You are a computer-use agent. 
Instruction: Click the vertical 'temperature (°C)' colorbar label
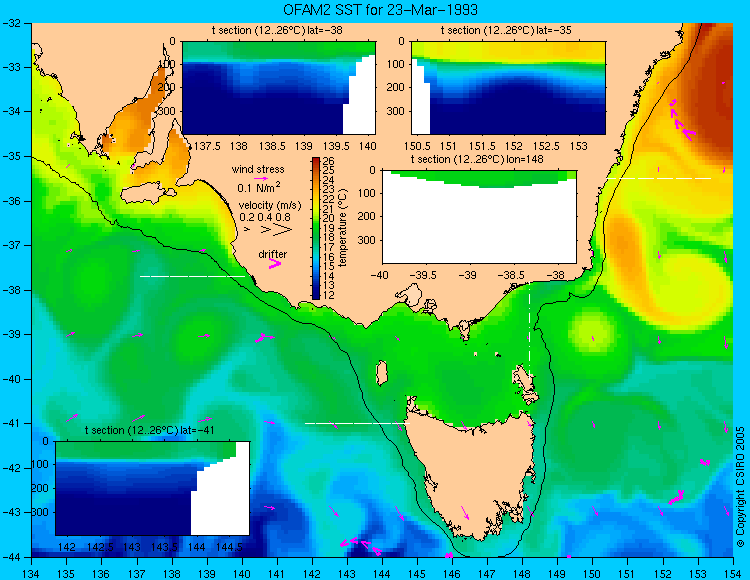pos(342,228)
